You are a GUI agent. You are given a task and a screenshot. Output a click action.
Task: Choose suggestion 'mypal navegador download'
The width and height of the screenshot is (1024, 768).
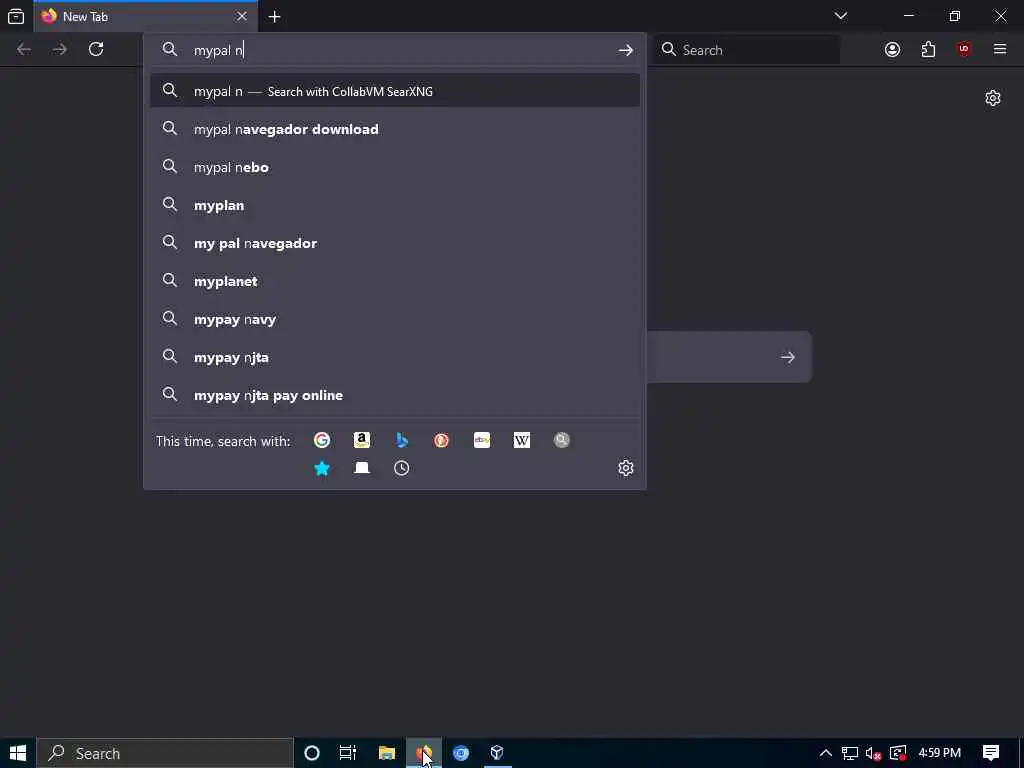[394, 129]
